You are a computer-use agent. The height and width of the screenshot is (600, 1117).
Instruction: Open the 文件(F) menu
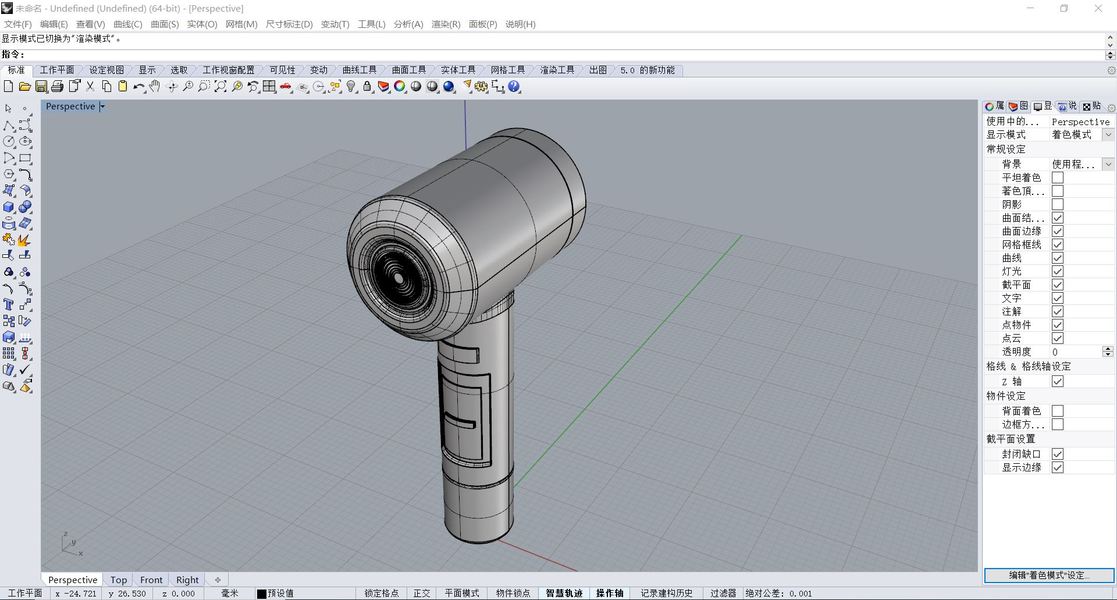tap(18, 24)
